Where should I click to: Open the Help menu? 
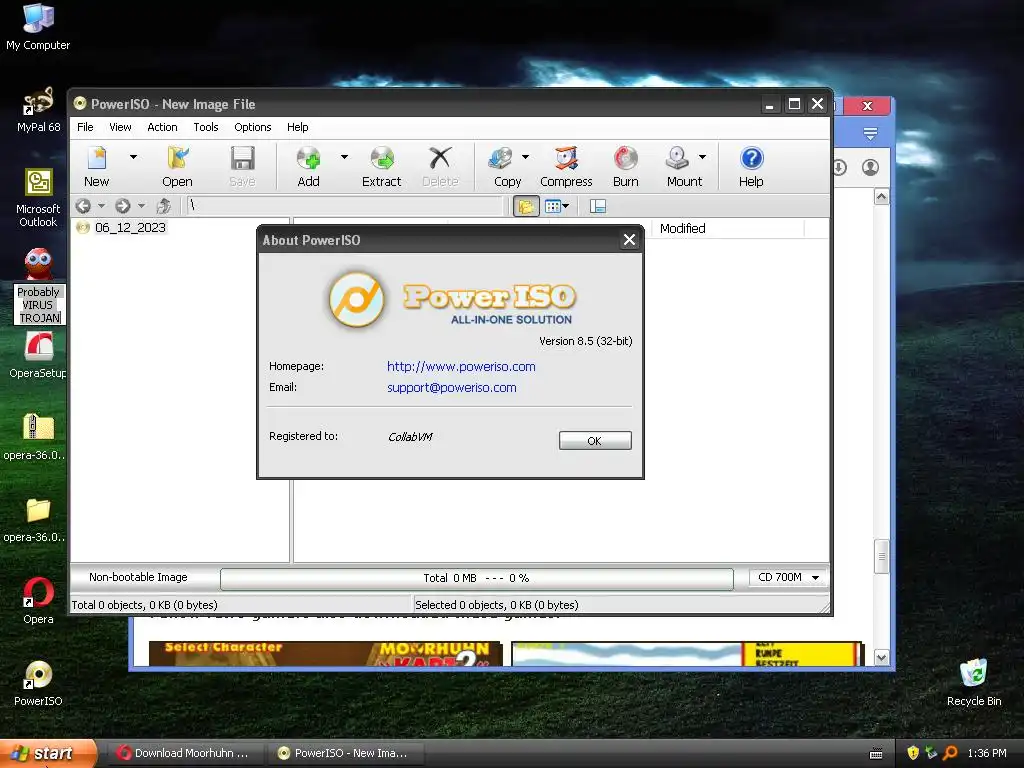tap(297, 127)
